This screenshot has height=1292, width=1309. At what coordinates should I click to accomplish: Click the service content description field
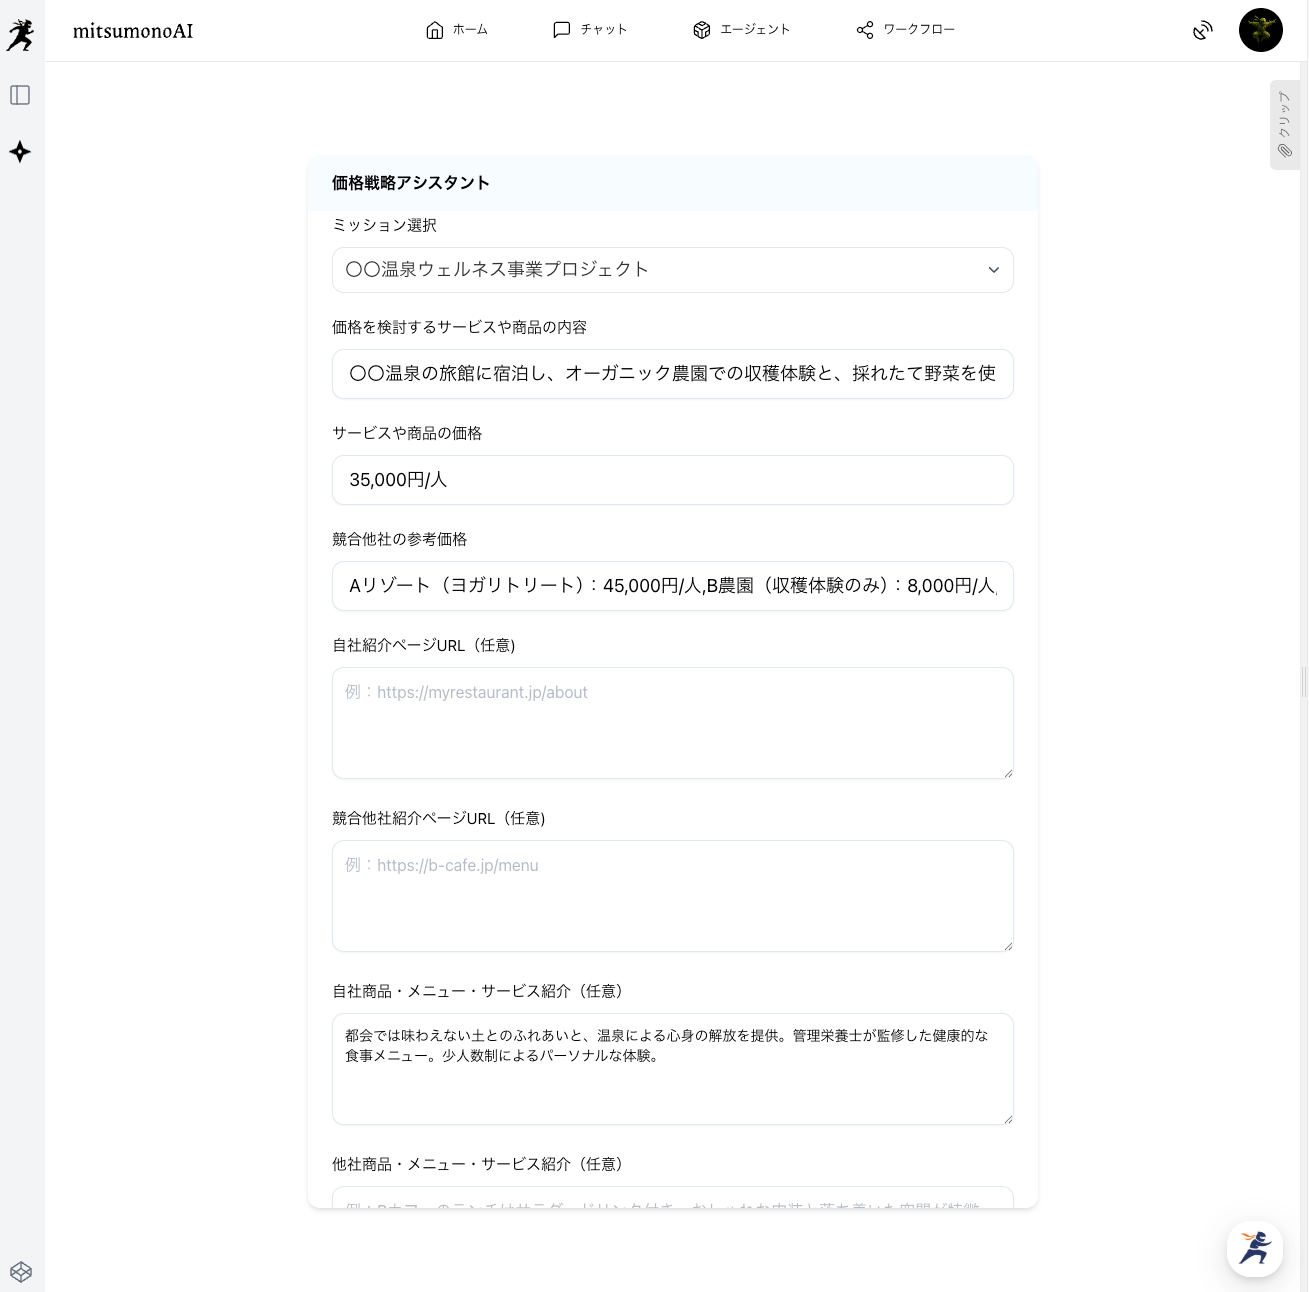pos(672,374)
